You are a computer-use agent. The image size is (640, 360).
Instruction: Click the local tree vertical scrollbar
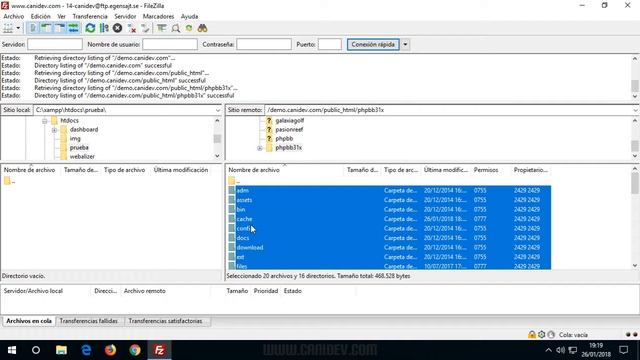tap(217, 138)
